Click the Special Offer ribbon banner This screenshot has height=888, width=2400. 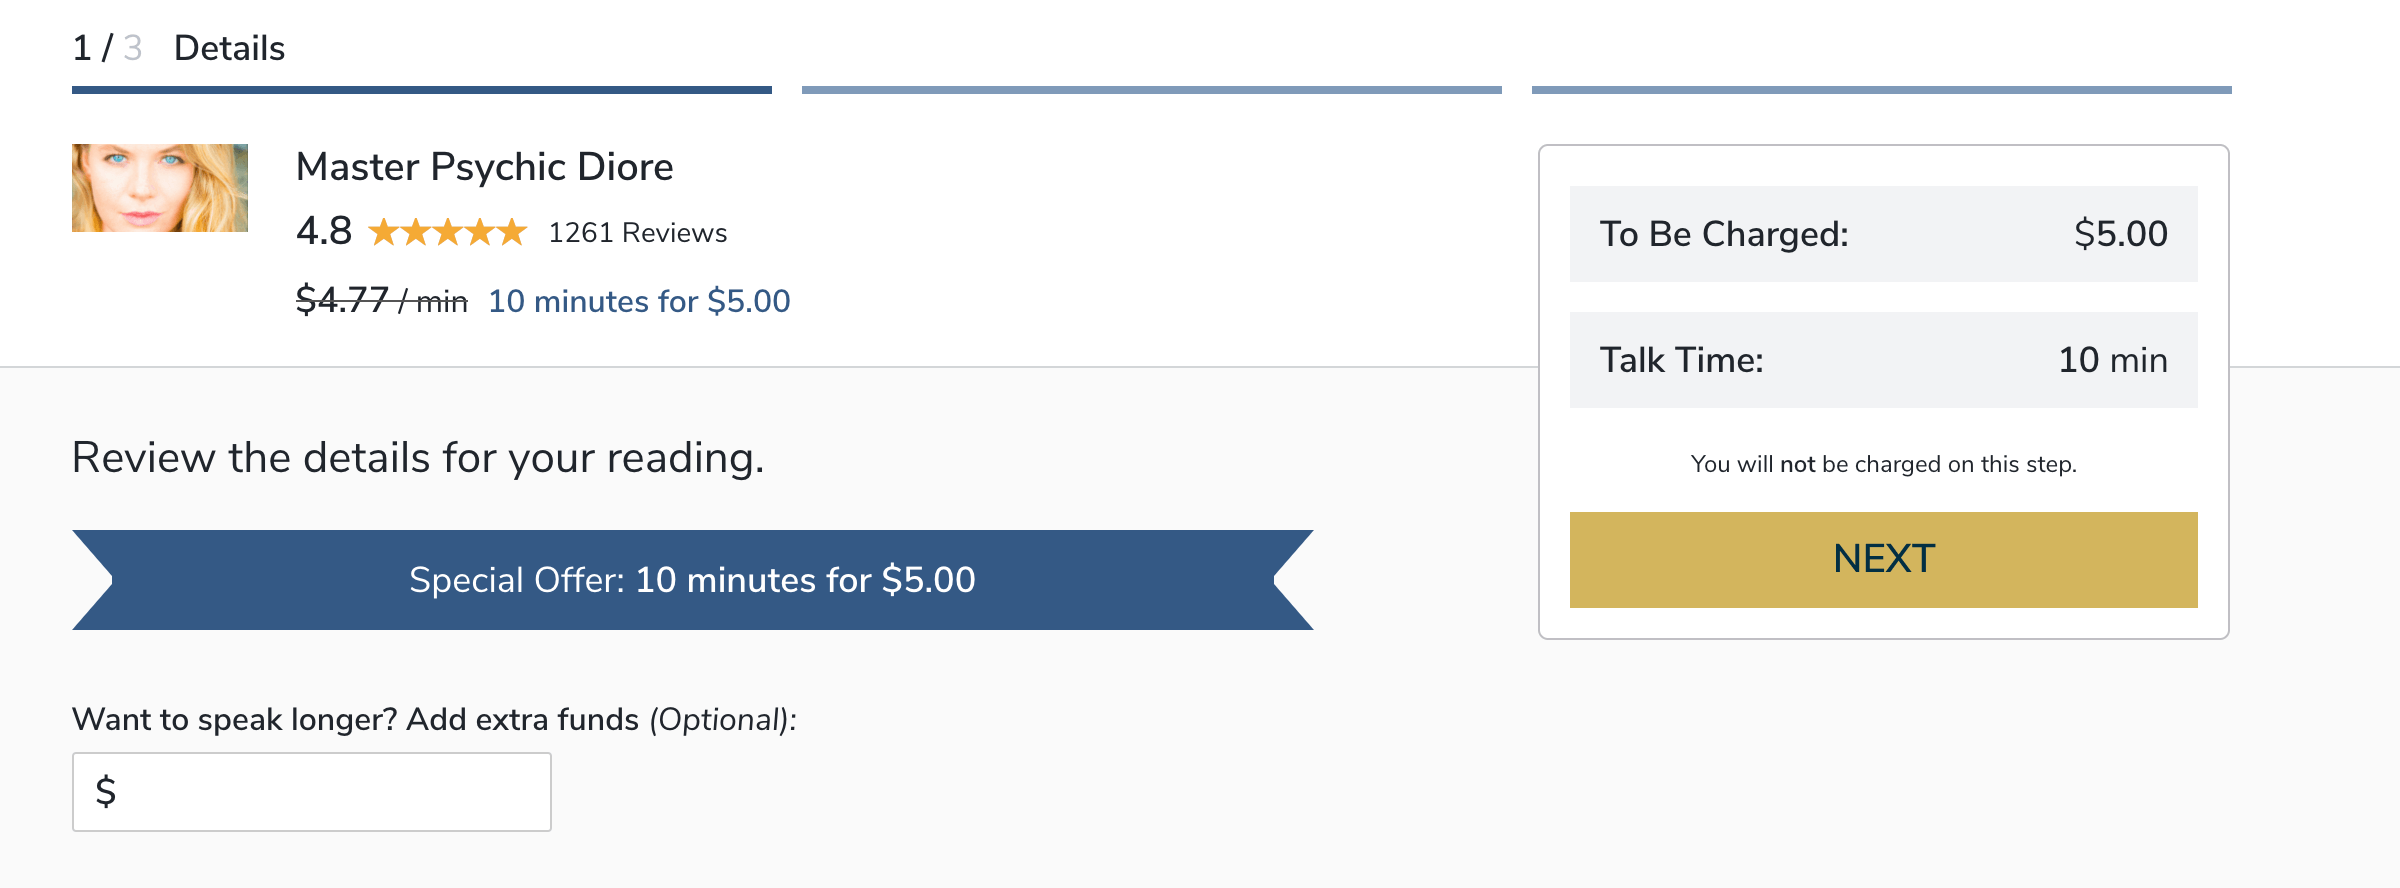click(x=692, y=580)
